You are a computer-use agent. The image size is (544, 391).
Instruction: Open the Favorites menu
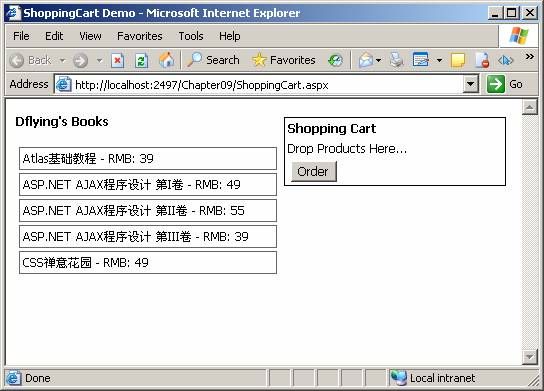(140, 36)
